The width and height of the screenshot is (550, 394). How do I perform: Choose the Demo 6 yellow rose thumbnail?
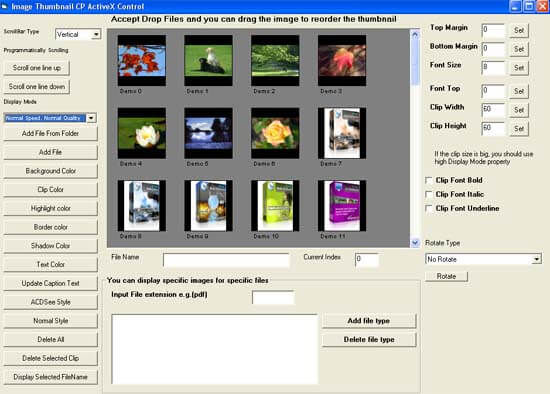[x=275, y=133]
